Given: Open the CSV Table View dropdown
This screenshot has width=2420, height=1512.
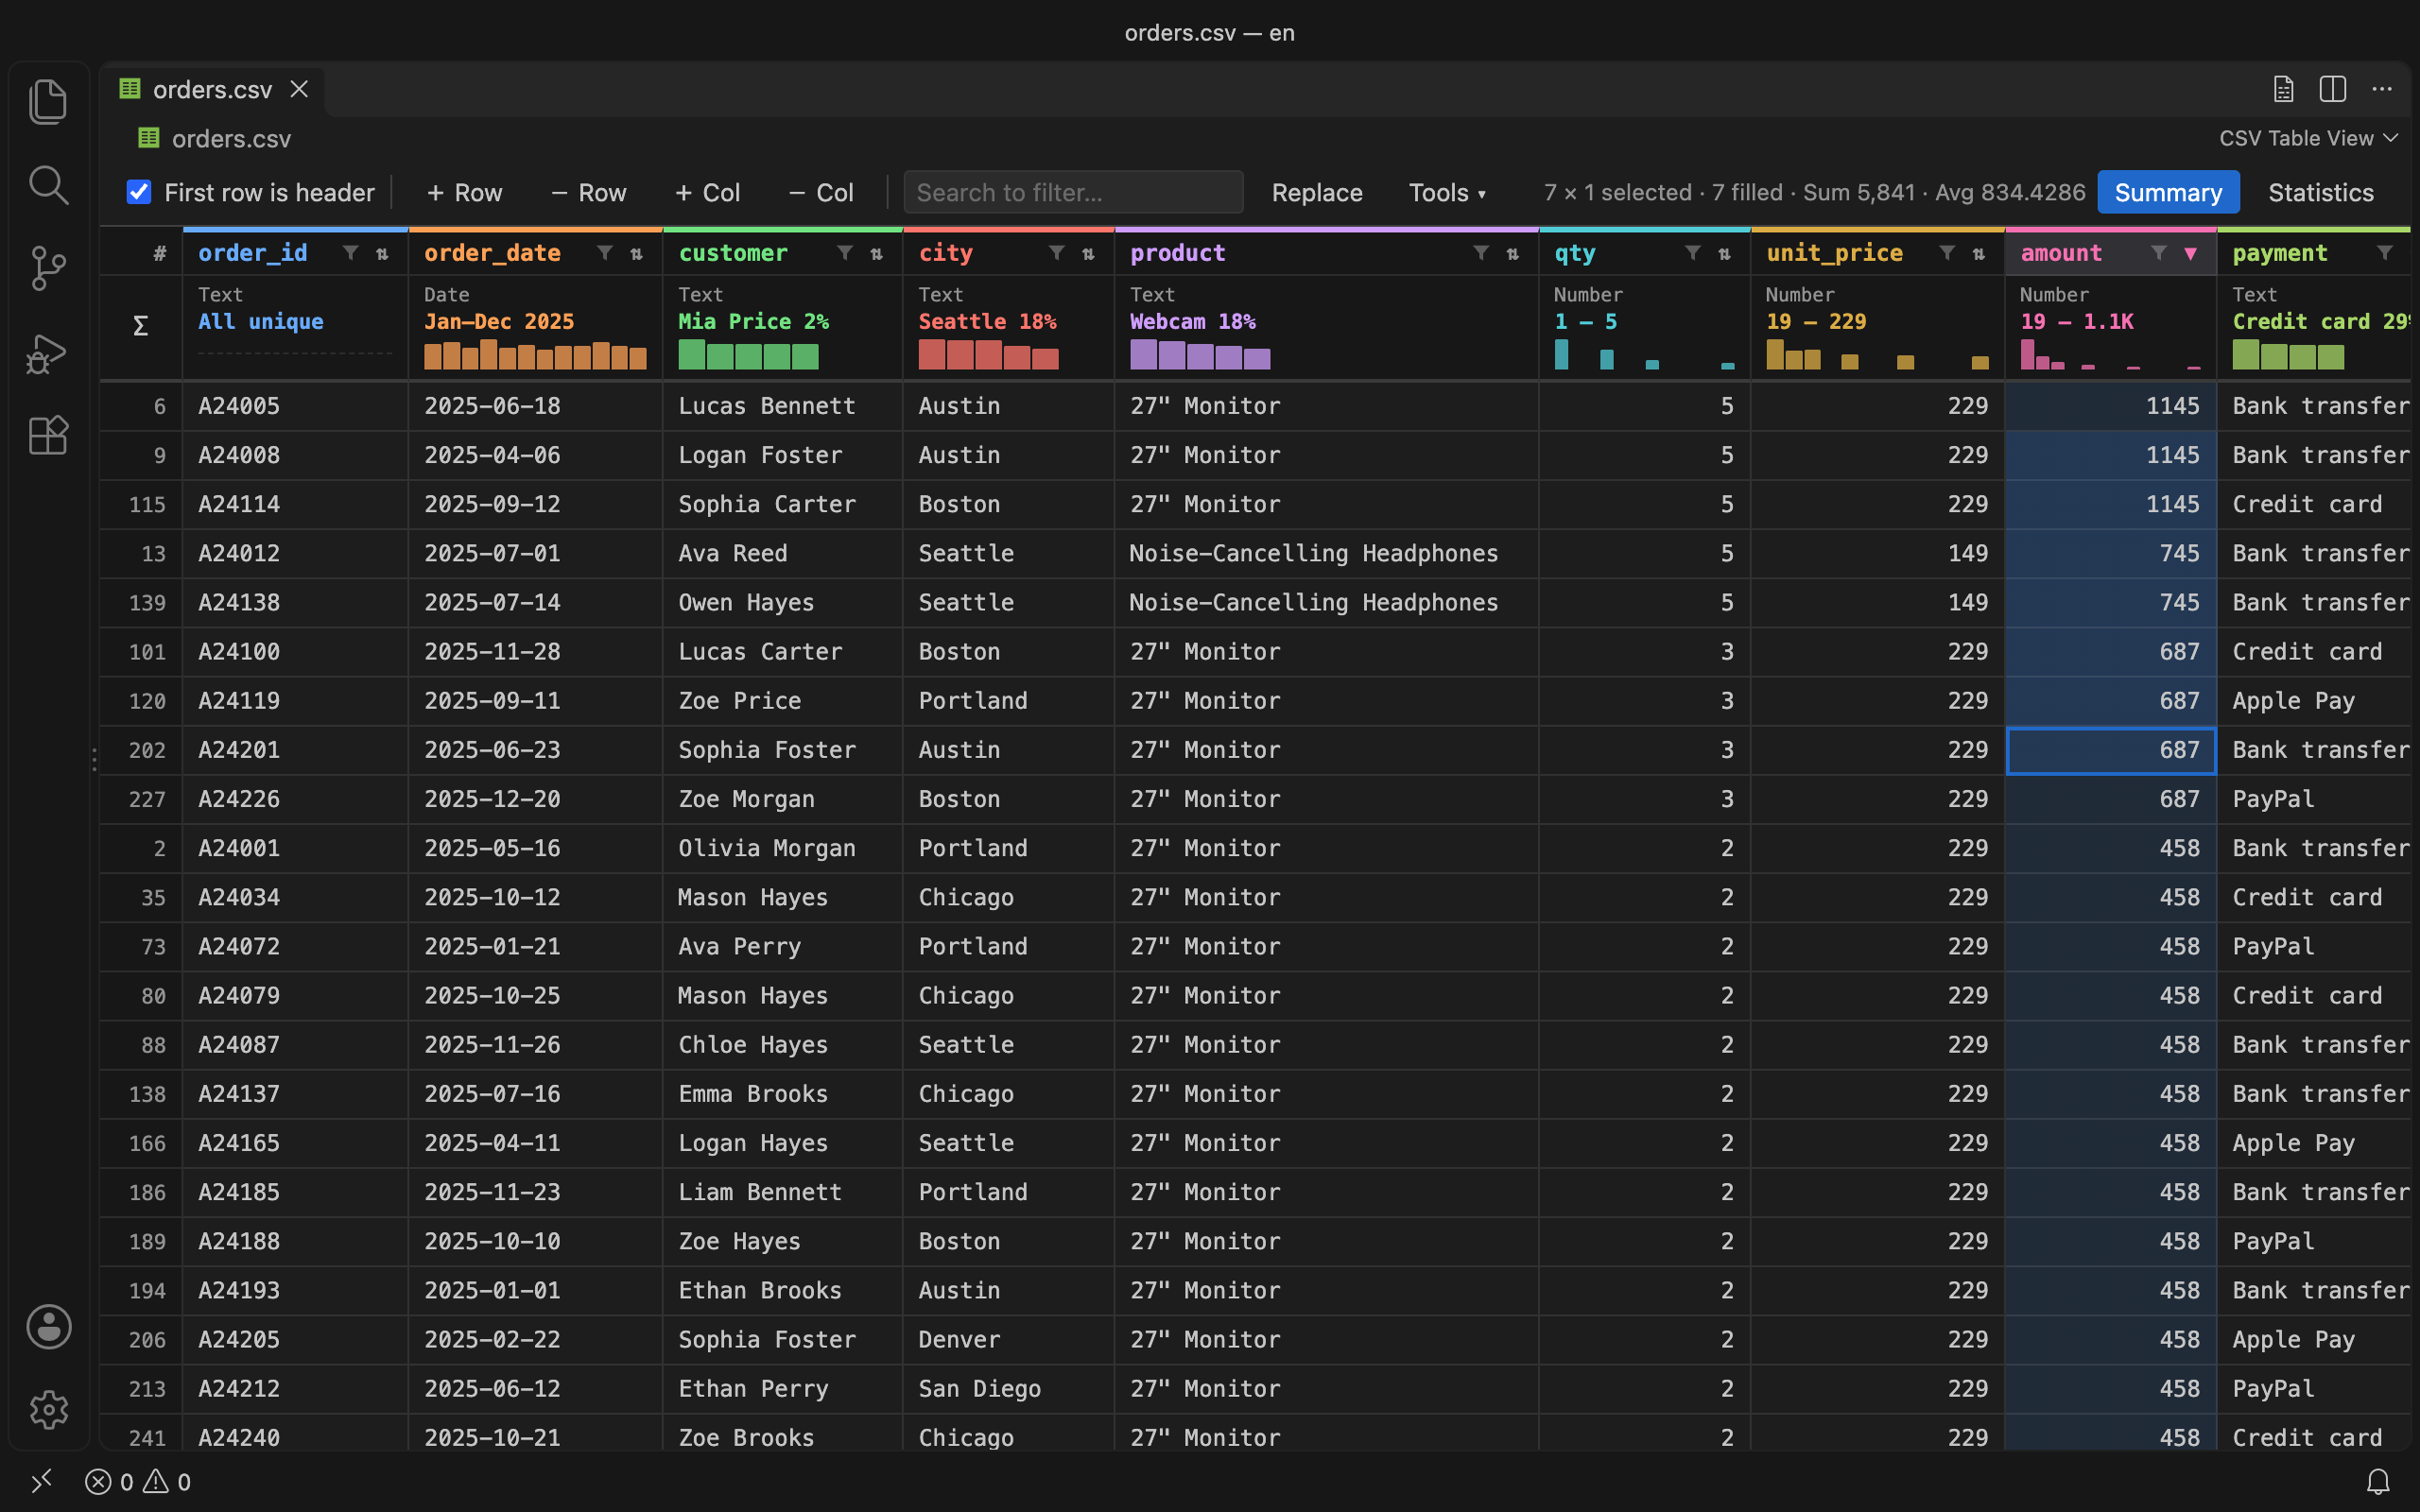Looking at the screenshot, I should pyautogui.click(x=2308, y=138).
